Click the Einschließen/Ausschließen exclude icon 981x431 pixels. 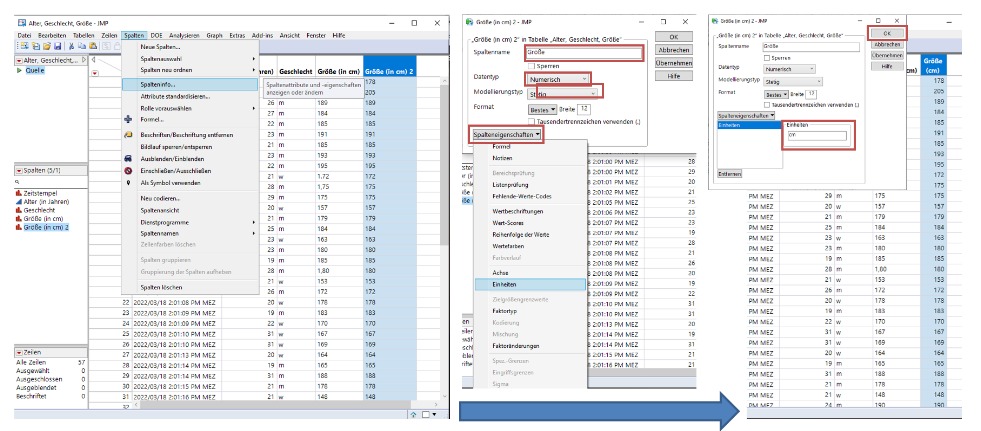(x=129, y=171)
